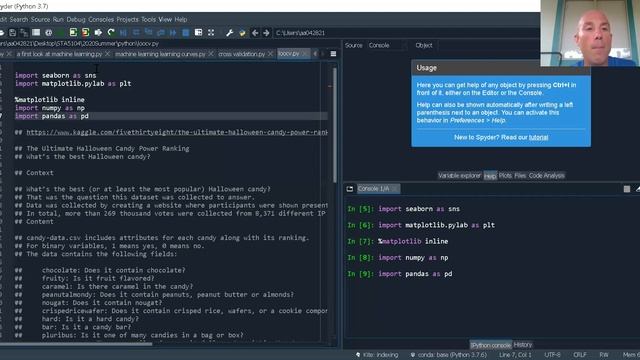Click the Save all files icon

[x=24, y=33]
